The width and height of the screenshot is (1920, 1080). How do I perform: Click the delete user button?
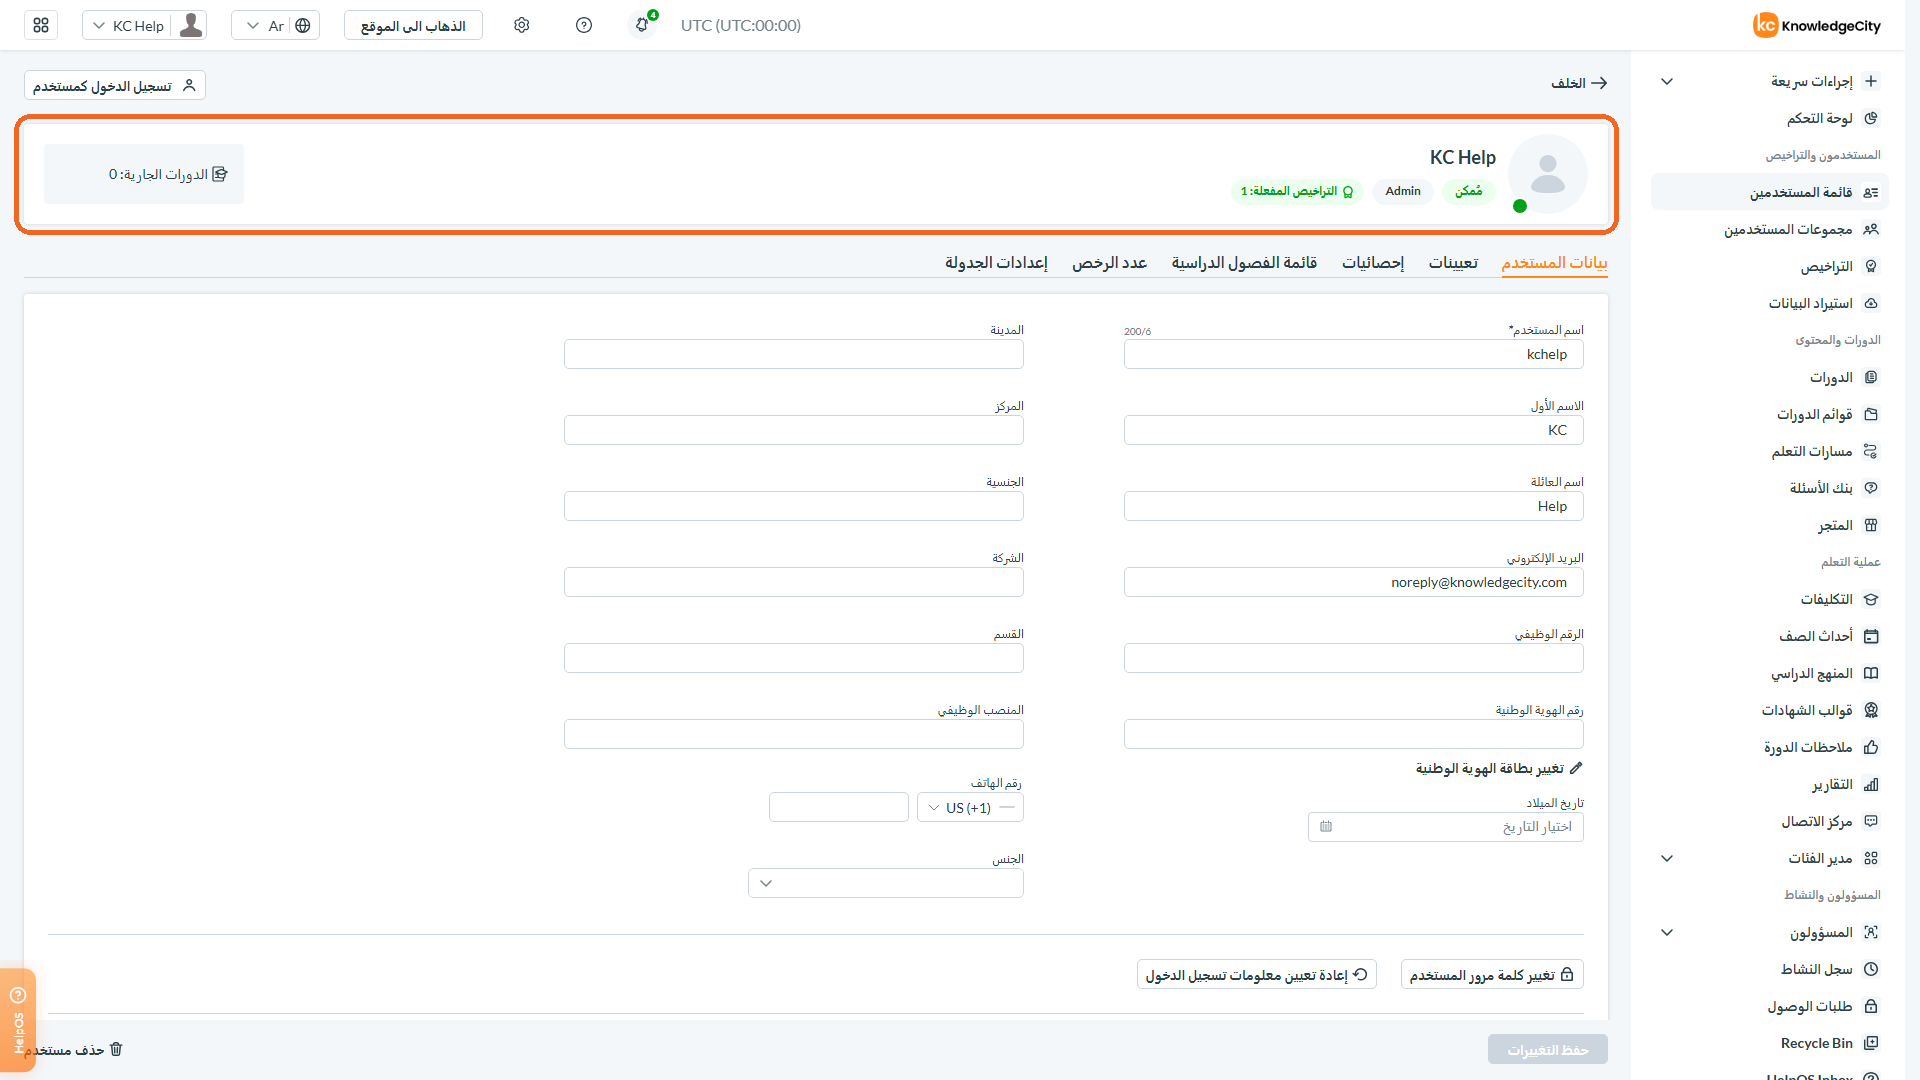point(74,1049)
